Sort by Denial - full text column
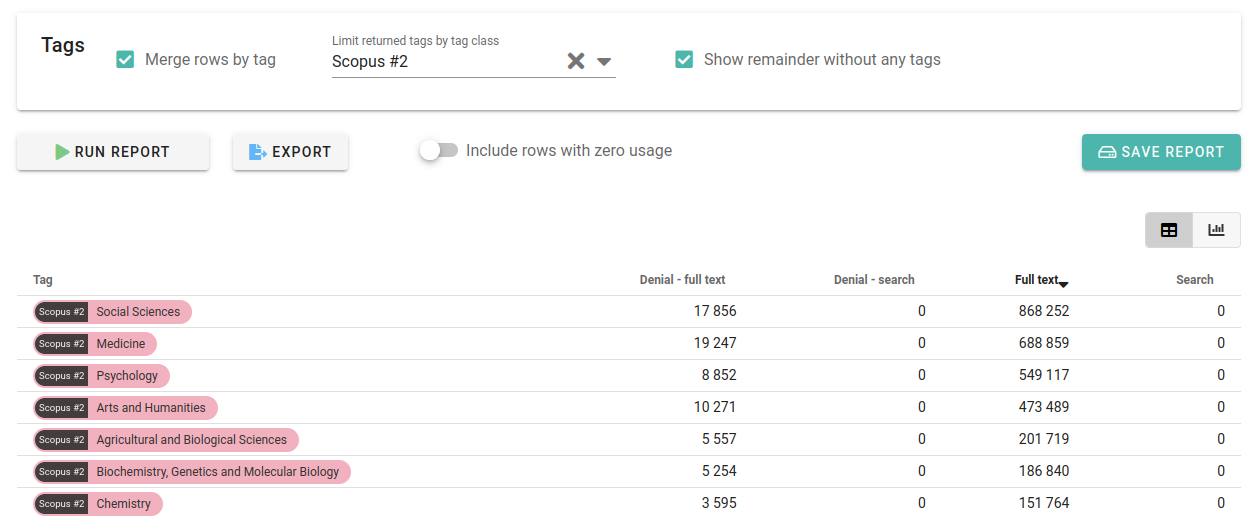 point(682,280)
